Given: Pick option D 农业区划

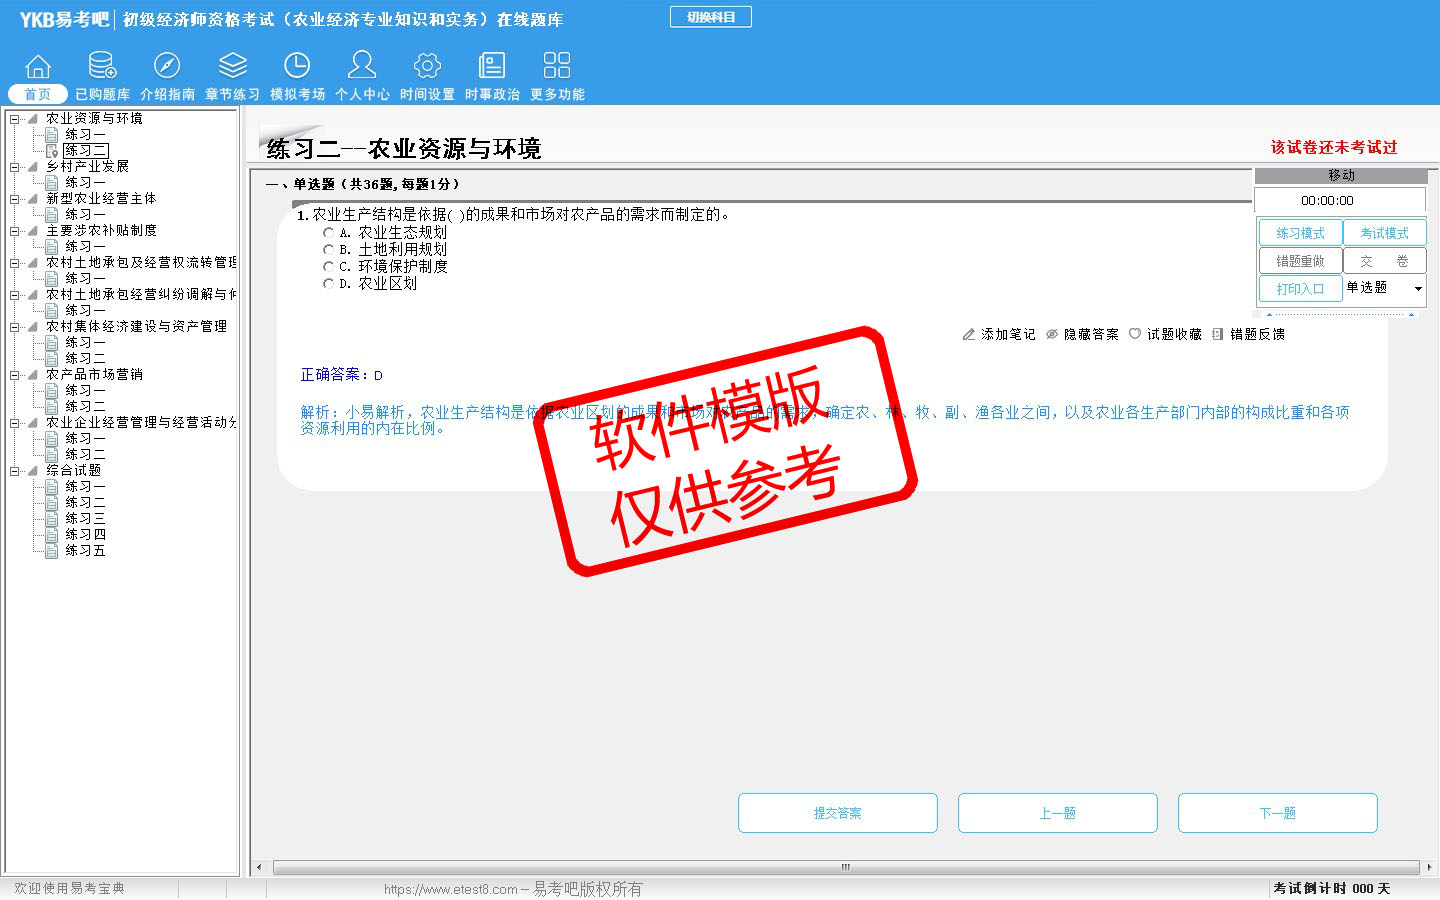Looking at the screenshot, I should tap(328, 284).
